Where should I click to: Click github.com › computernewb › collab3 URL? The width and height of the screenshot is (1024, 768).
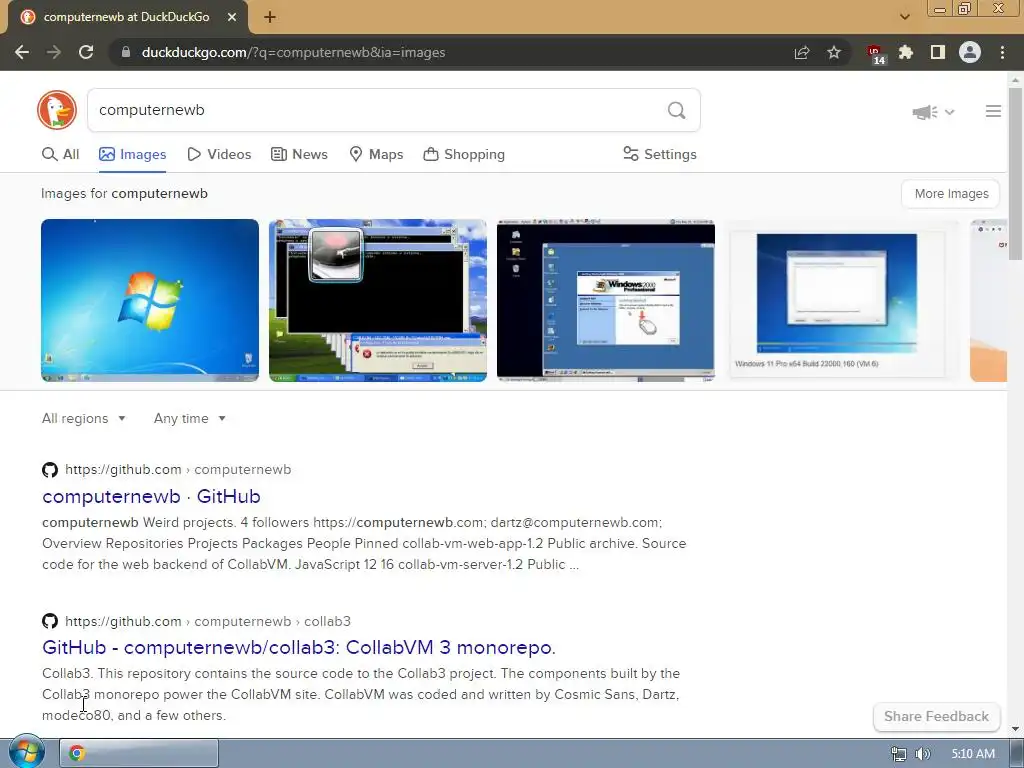coord(208,621)
